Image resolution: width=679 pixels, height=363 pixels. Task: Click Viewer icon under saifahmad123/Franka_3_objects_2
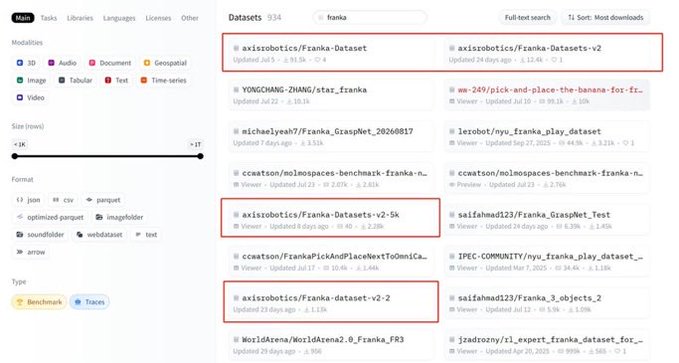point(452,309)
